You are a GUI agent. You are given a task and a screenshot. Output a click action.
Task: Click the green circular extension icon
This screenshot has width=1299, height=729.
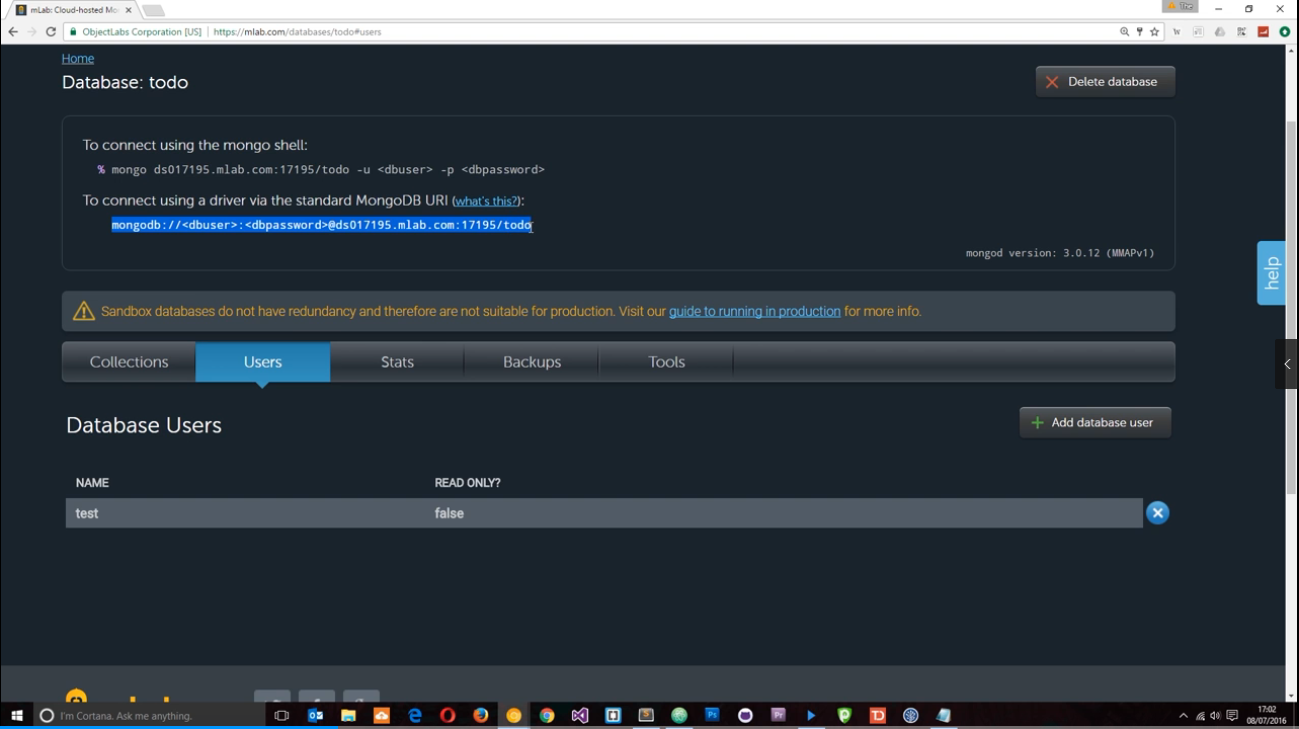click(1285, 32)
